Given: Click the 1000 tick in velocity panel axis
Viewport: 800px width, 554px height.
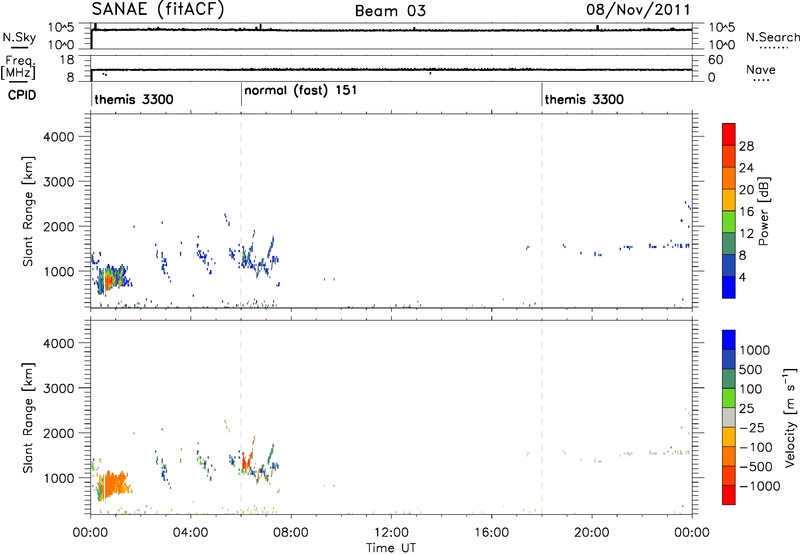Looking at the screenshot, I should 59,478.
